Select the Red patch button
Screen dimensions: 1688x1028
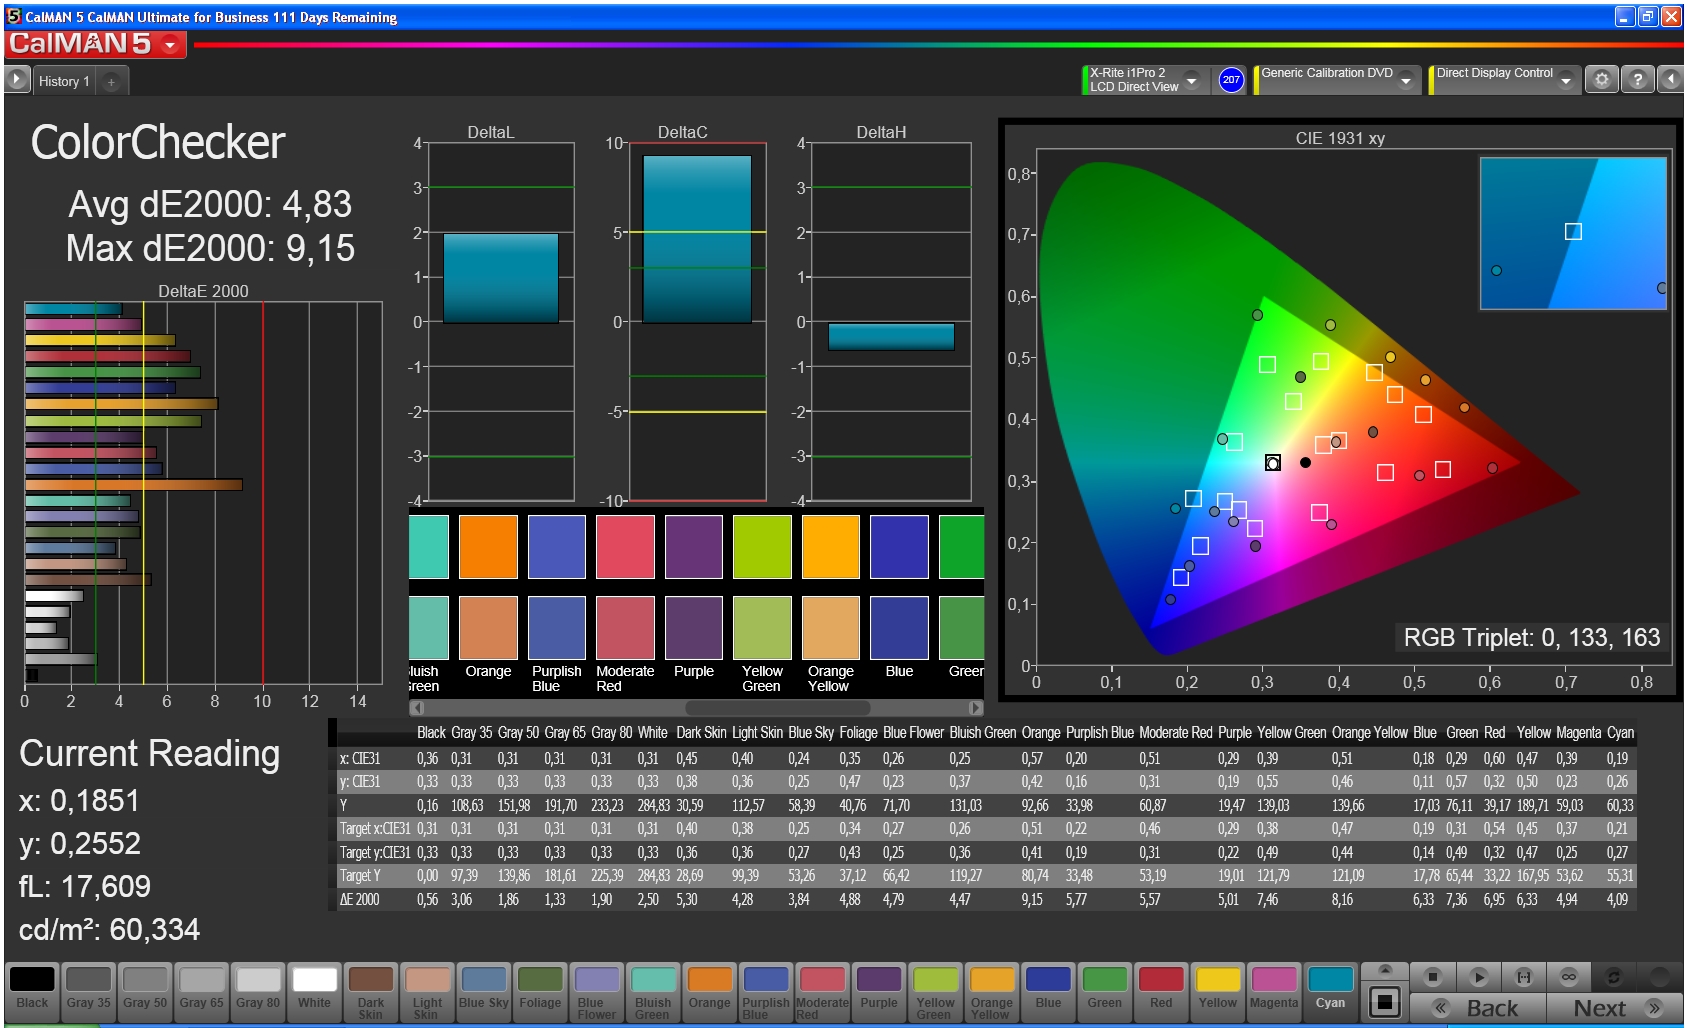[x=1161, y=992]
